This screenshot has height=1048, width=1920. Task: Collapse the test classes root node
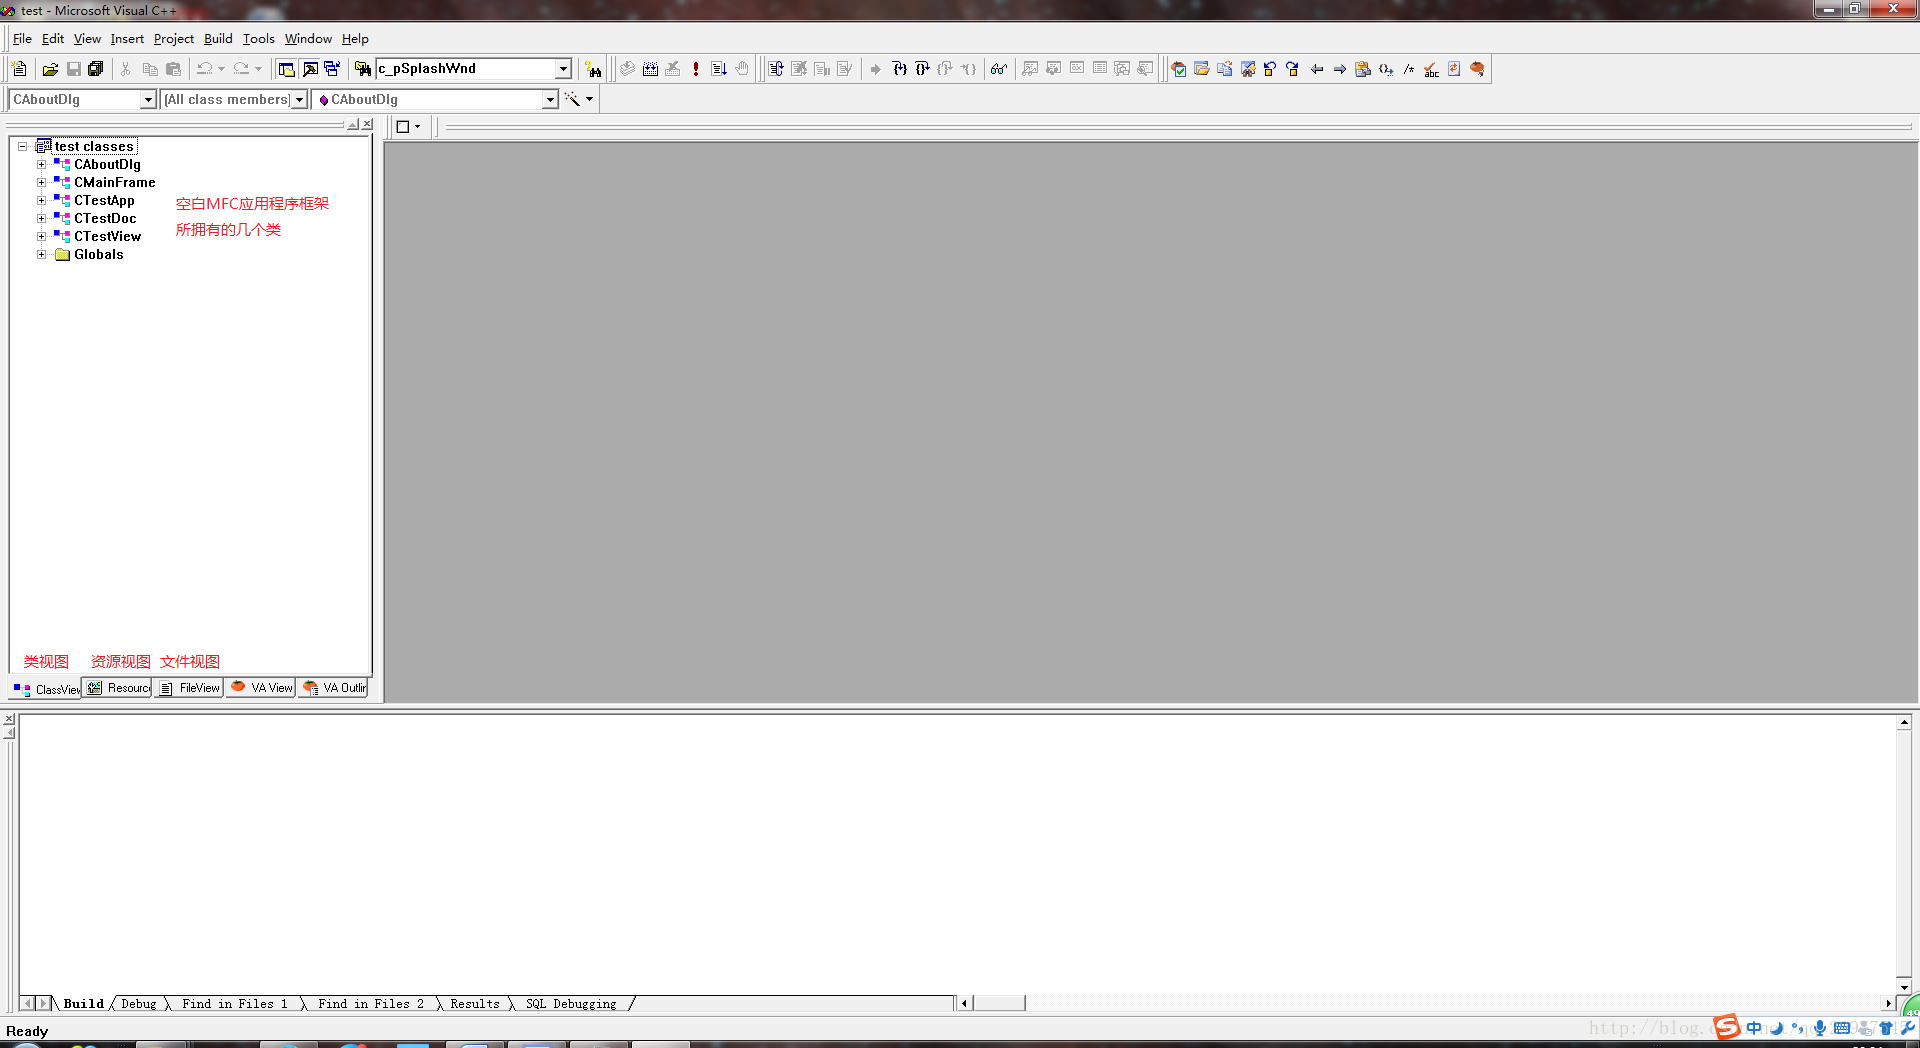[22, 146]
